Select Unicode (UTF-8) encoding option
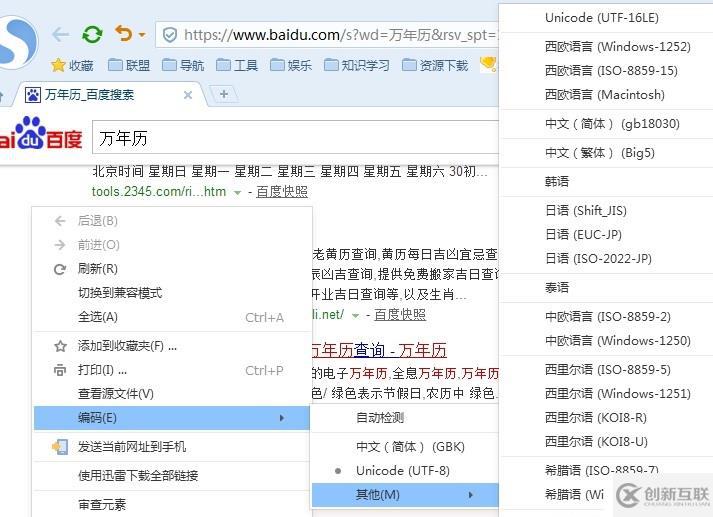713x517 pixels. [405, 471]
